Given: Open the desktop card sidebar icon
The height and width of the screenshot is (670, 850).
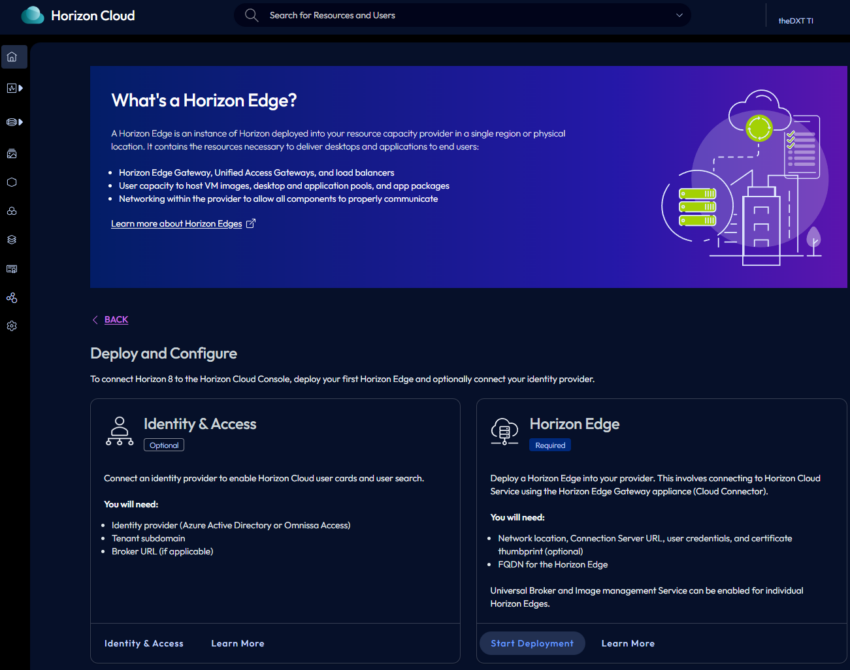Looking at the screenshot, I should click(12, 269).
